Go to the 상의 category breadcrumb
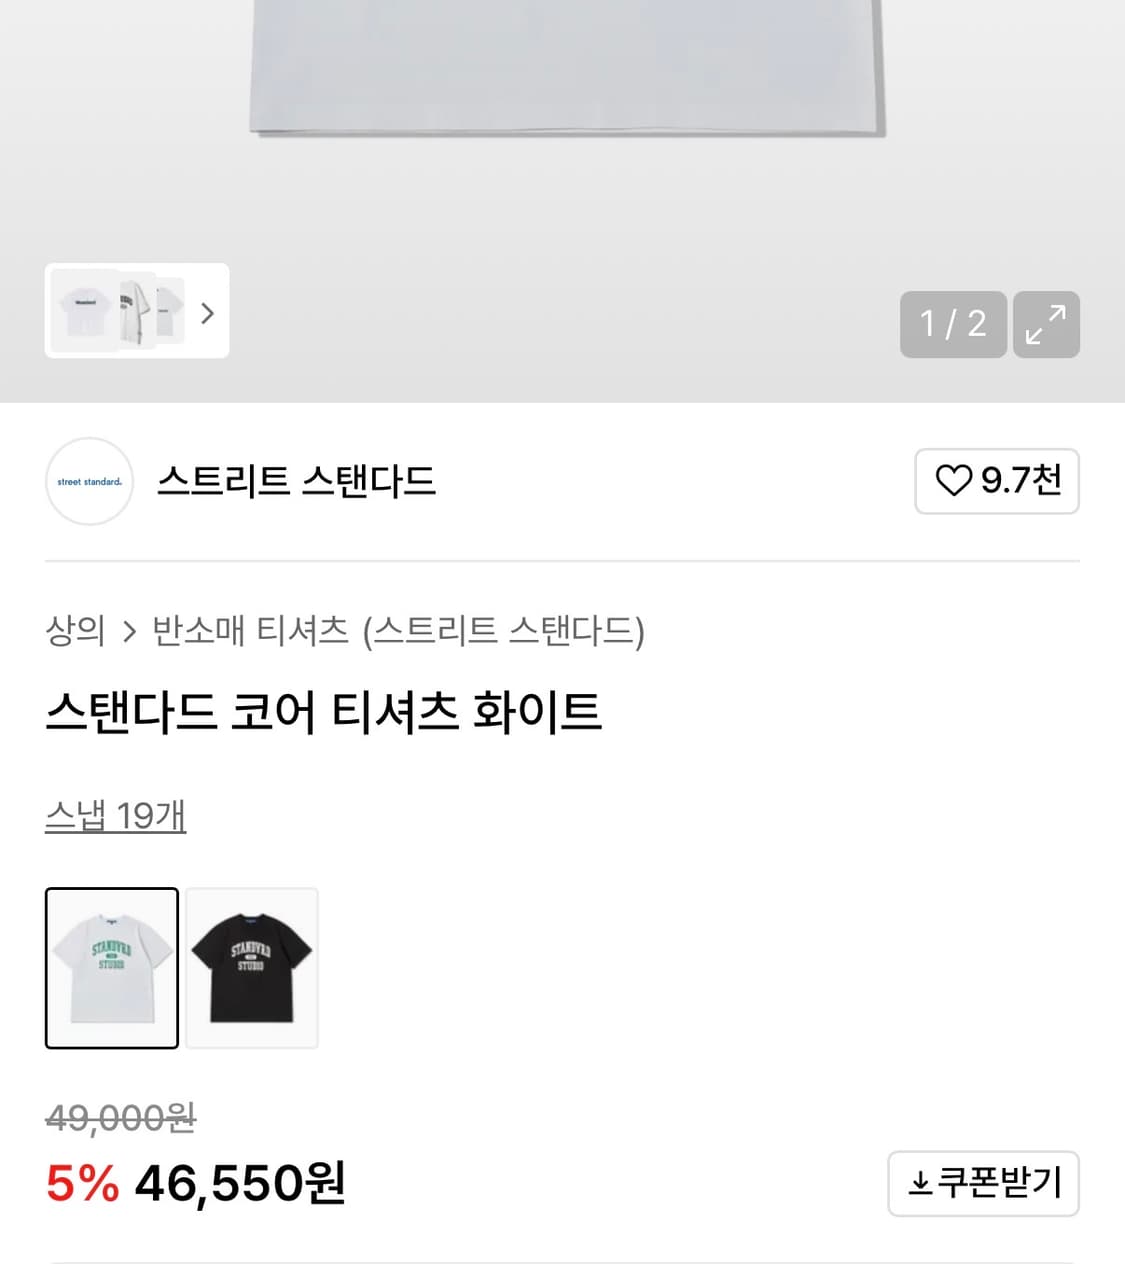The height and width of the screenshot is (1264, 1125). [75, 630]
